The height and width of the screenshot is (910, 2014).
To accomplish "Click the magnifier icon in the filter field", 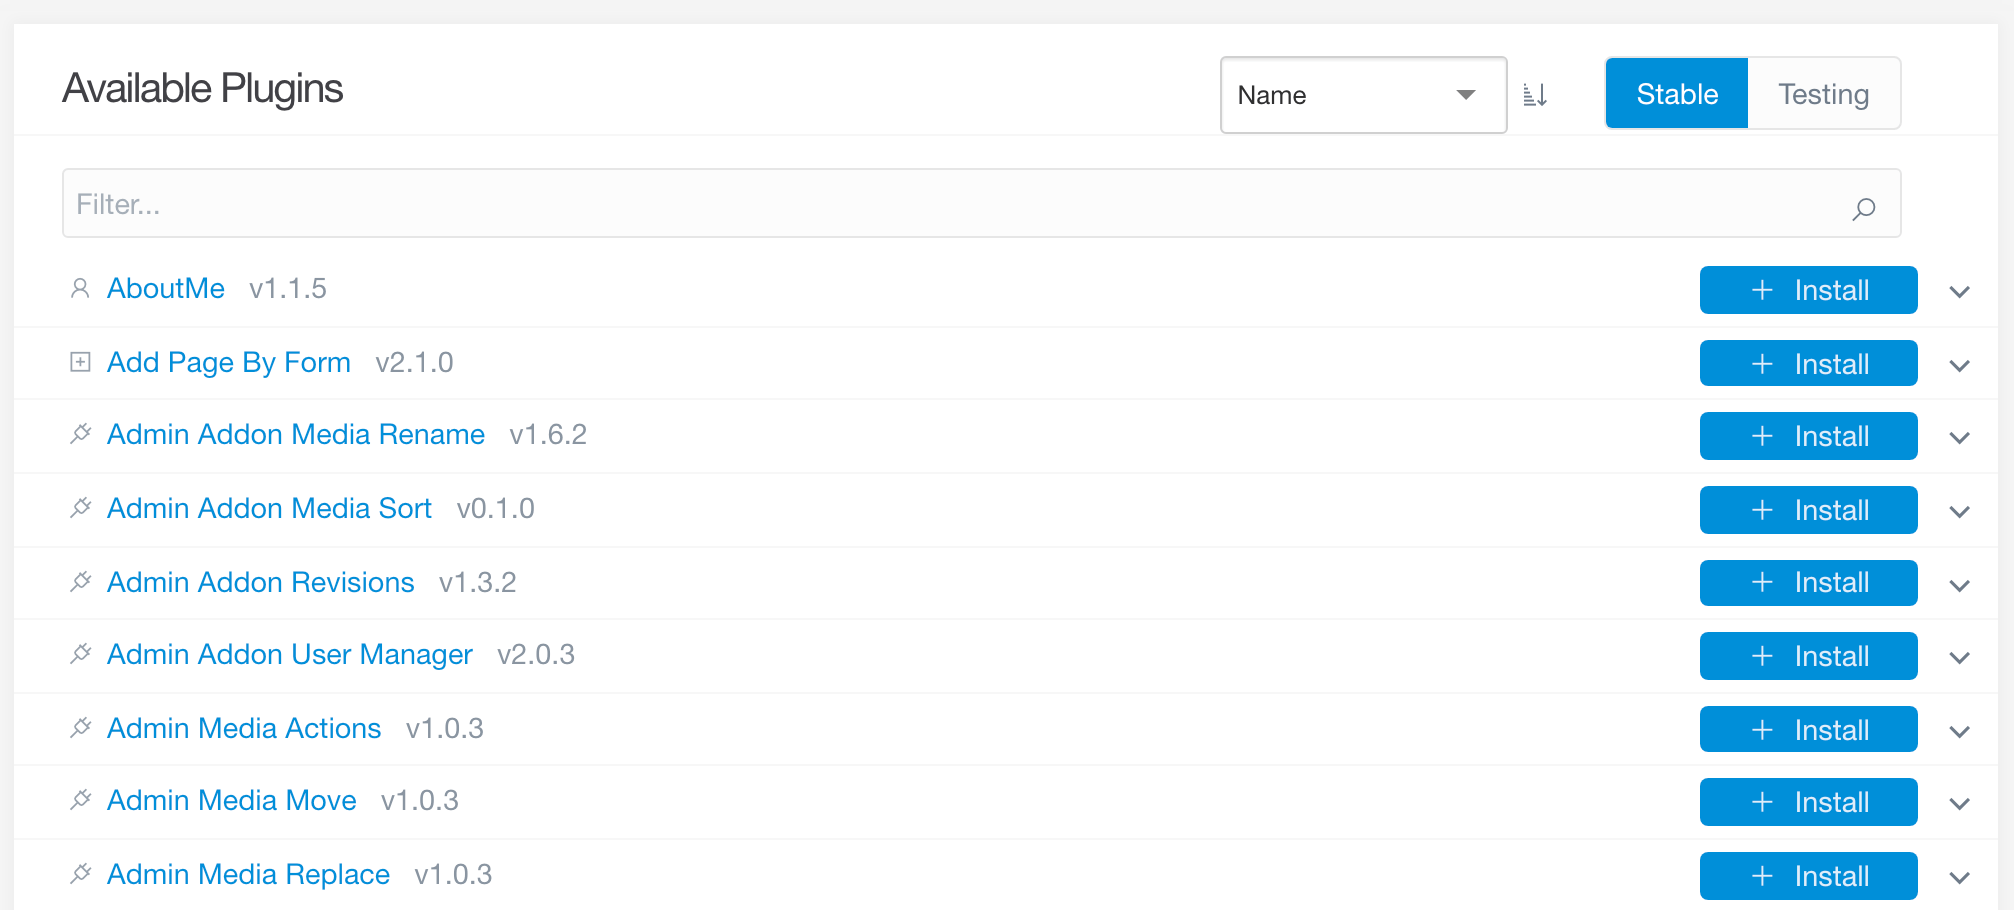I will tap(1864, 209).
